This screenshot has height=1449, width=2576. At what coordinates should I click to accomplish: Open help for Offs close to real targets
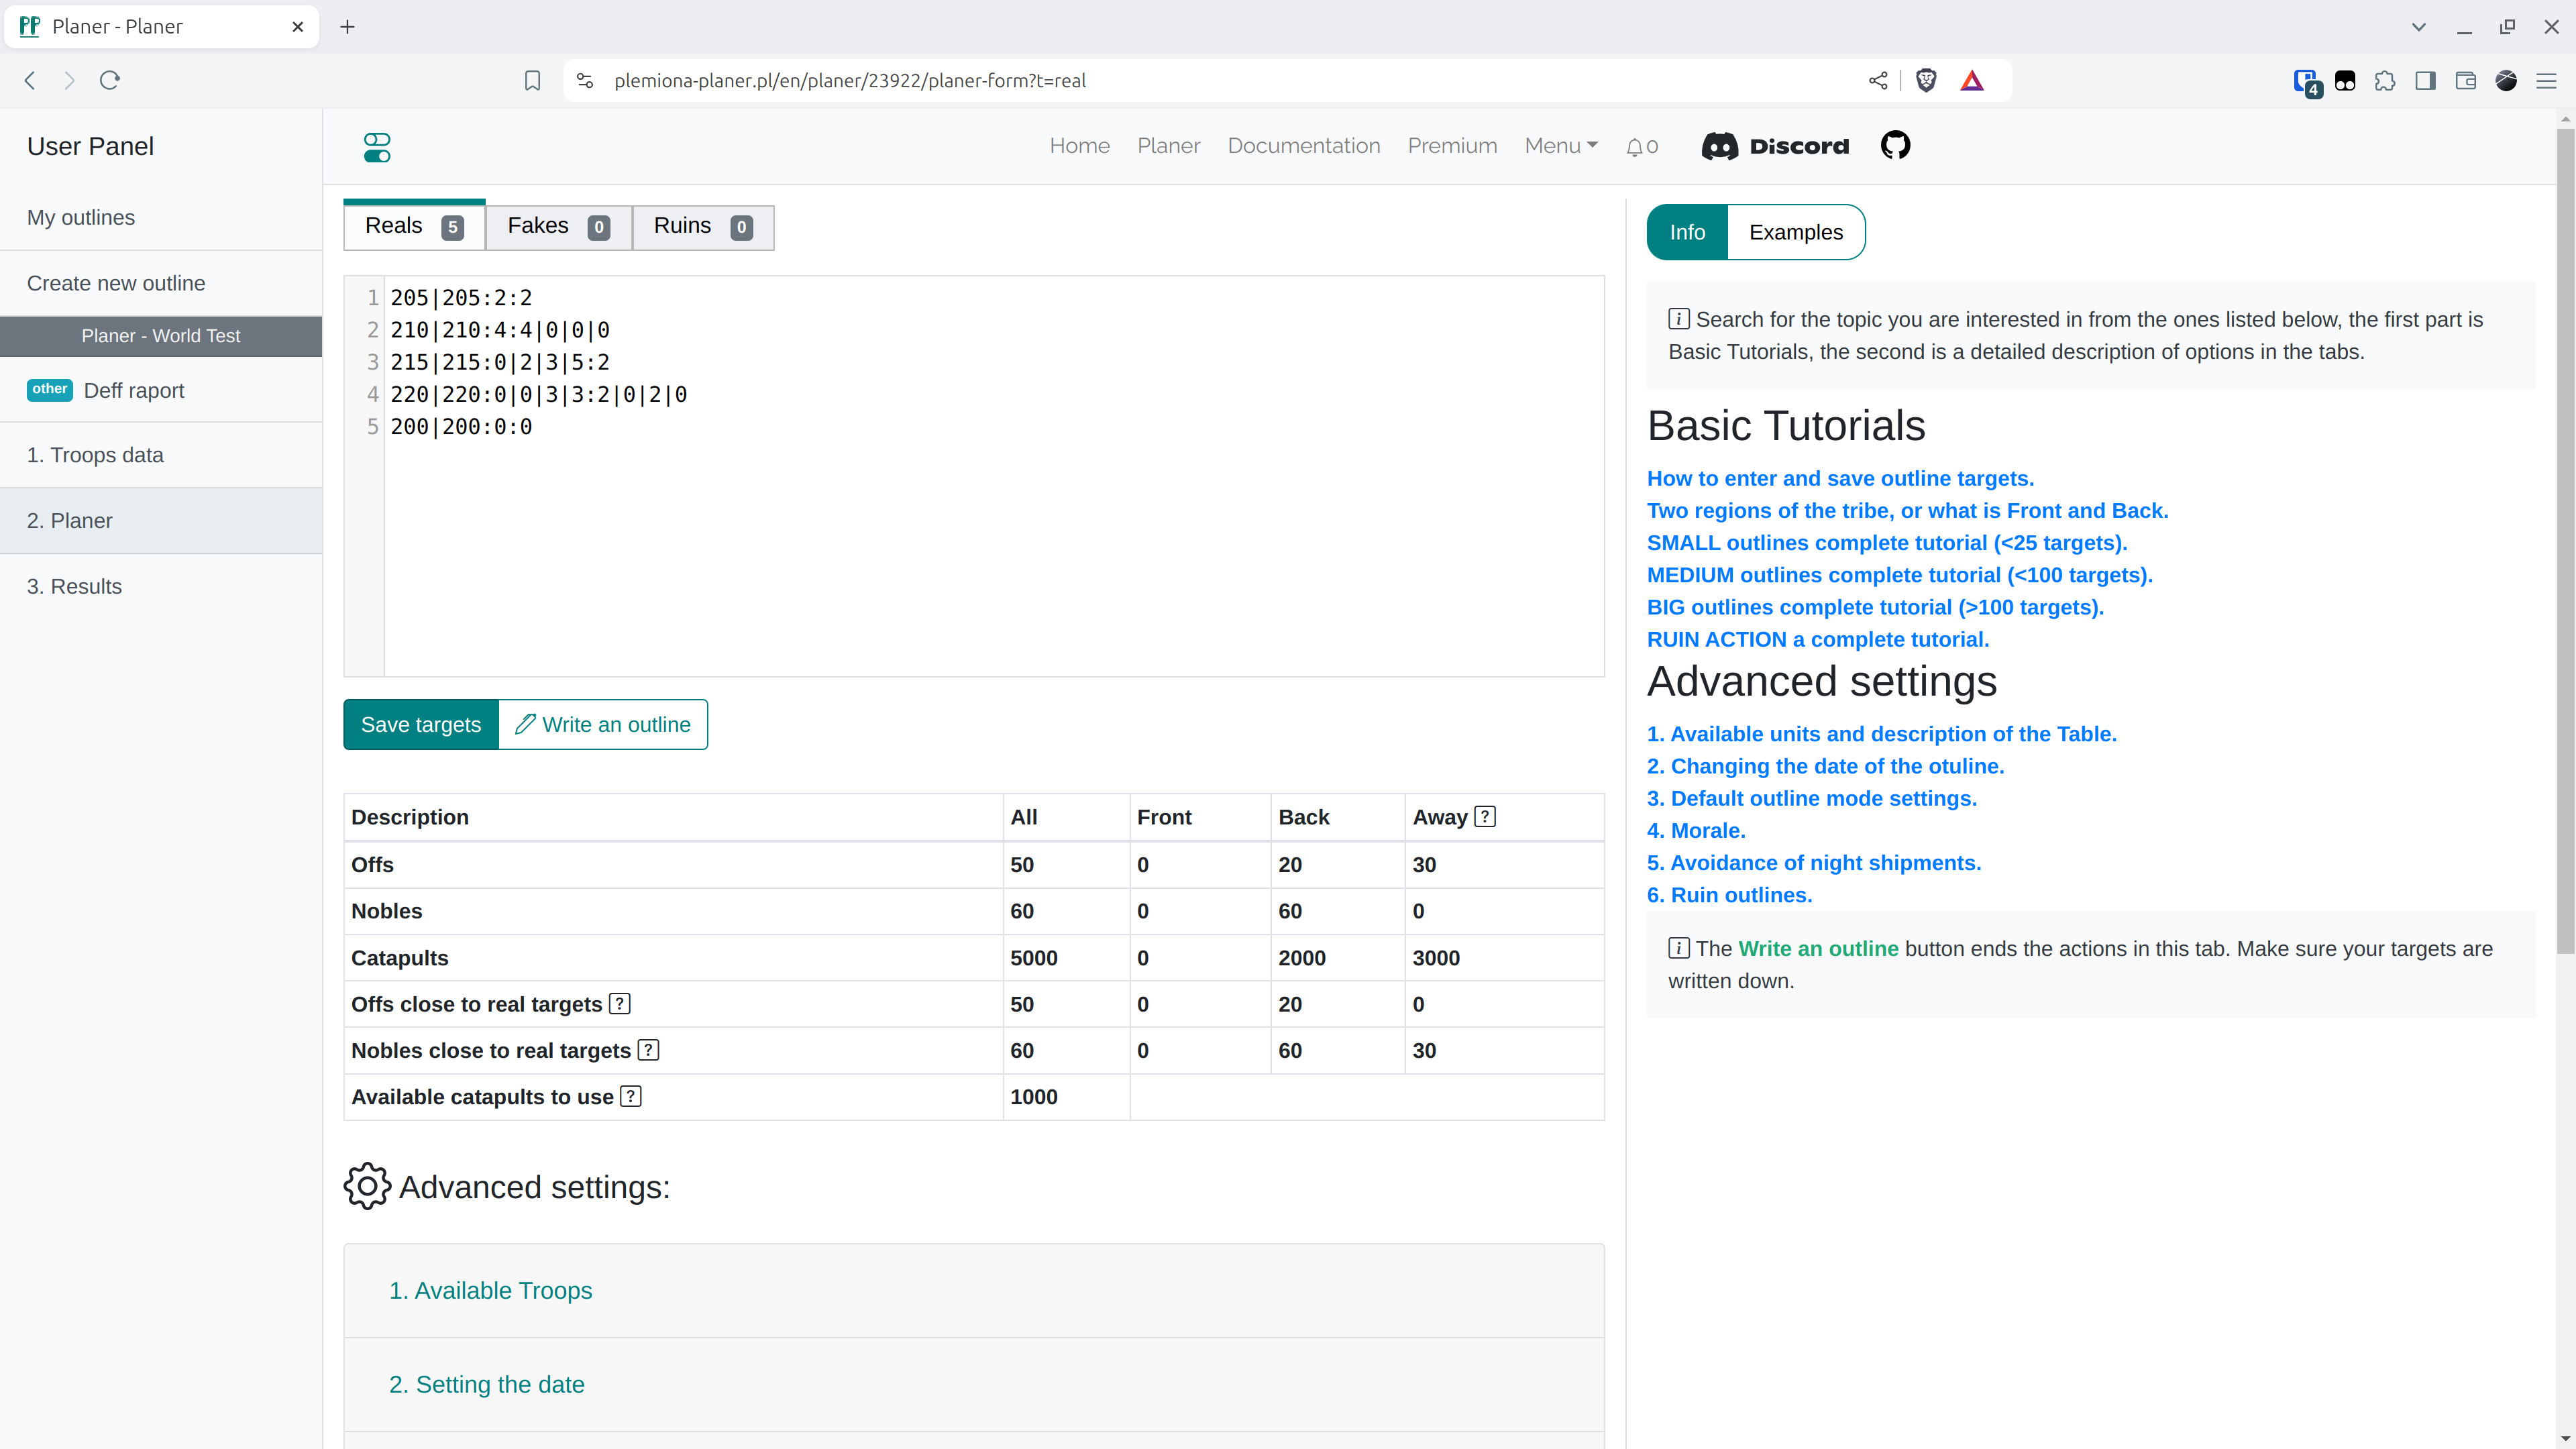click(620, 1003)
